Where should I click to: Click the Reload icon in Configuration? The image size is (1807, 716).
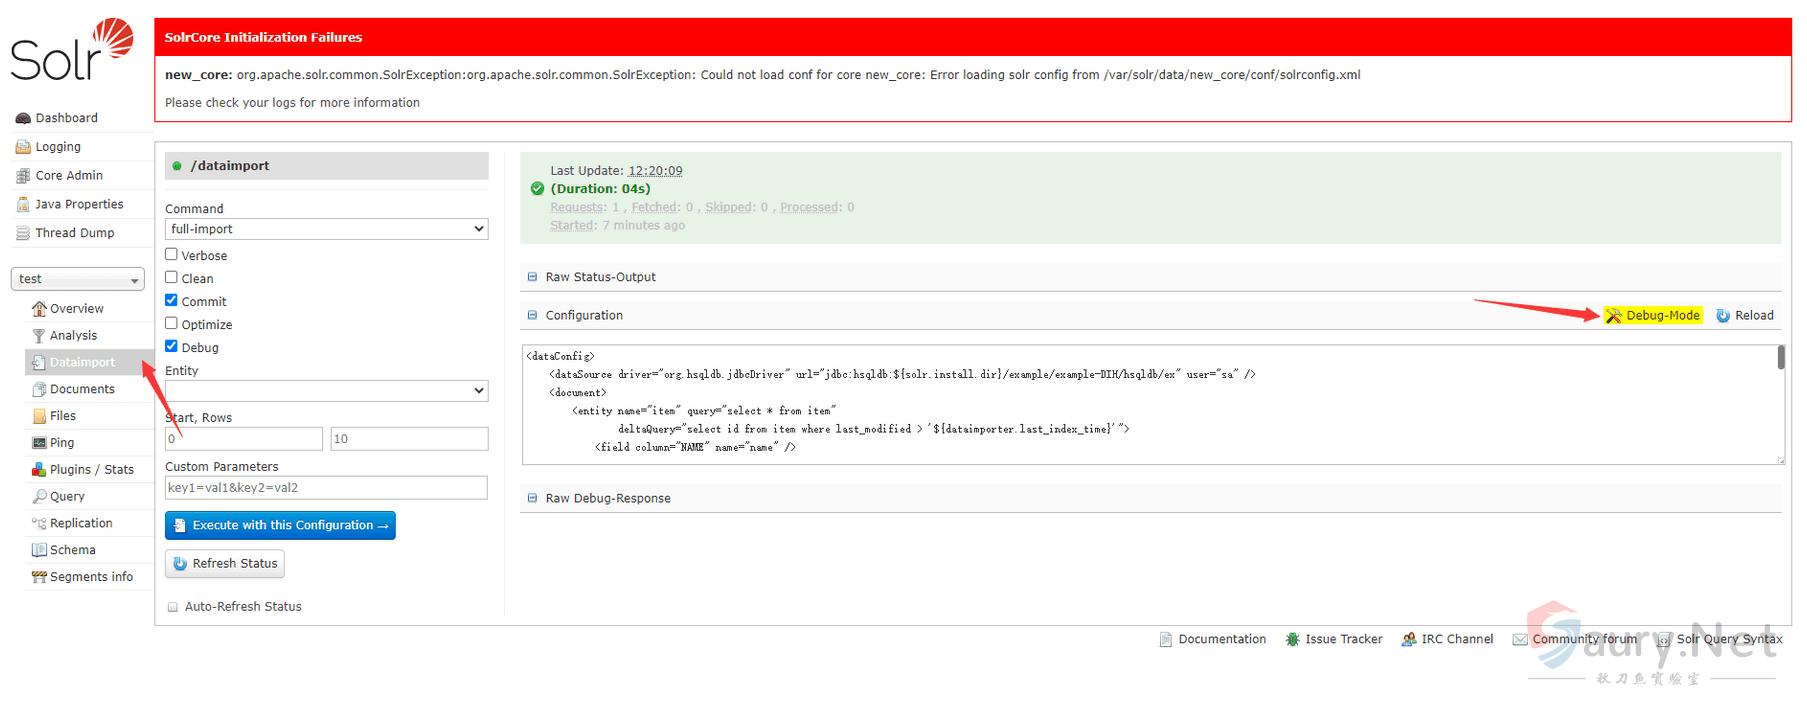pos(1723,316)
